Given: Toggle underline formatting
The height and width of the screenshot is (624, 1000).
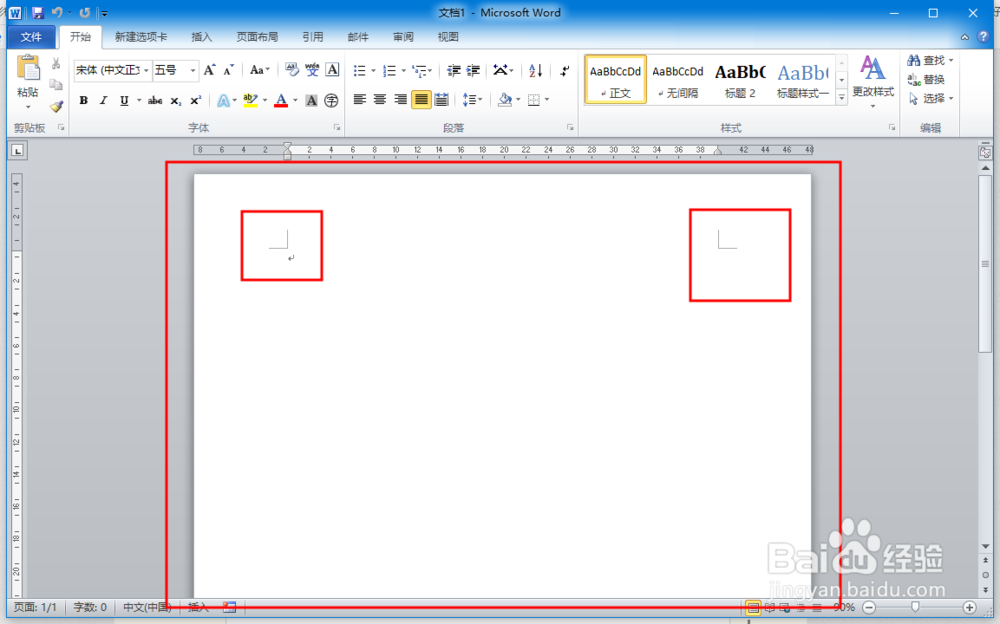Looking at the screenshot, I should click(124, 100).
